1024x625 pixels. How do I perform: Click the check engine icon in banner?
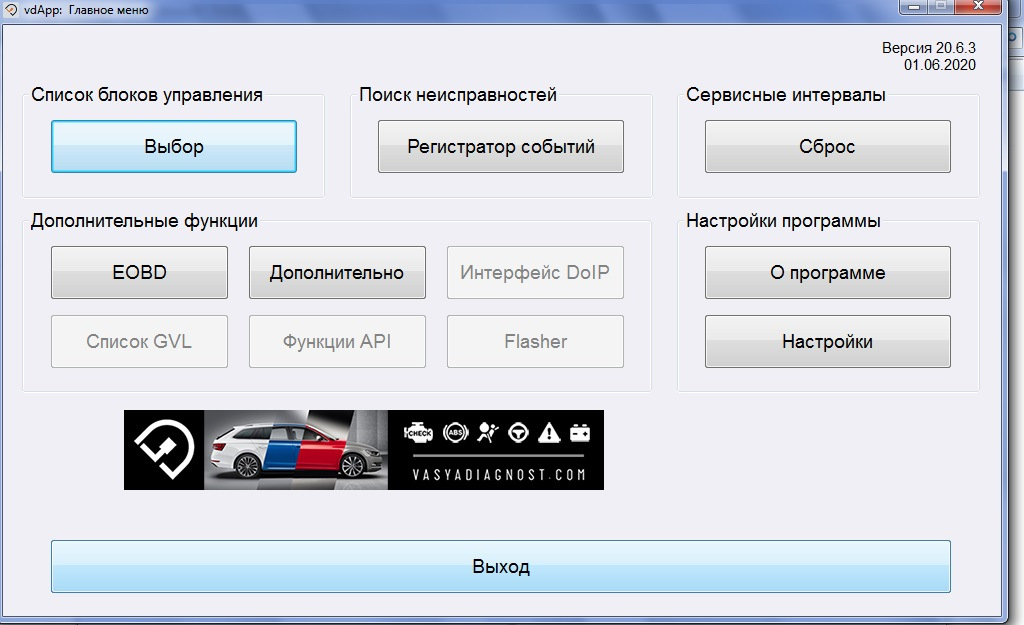419,433
